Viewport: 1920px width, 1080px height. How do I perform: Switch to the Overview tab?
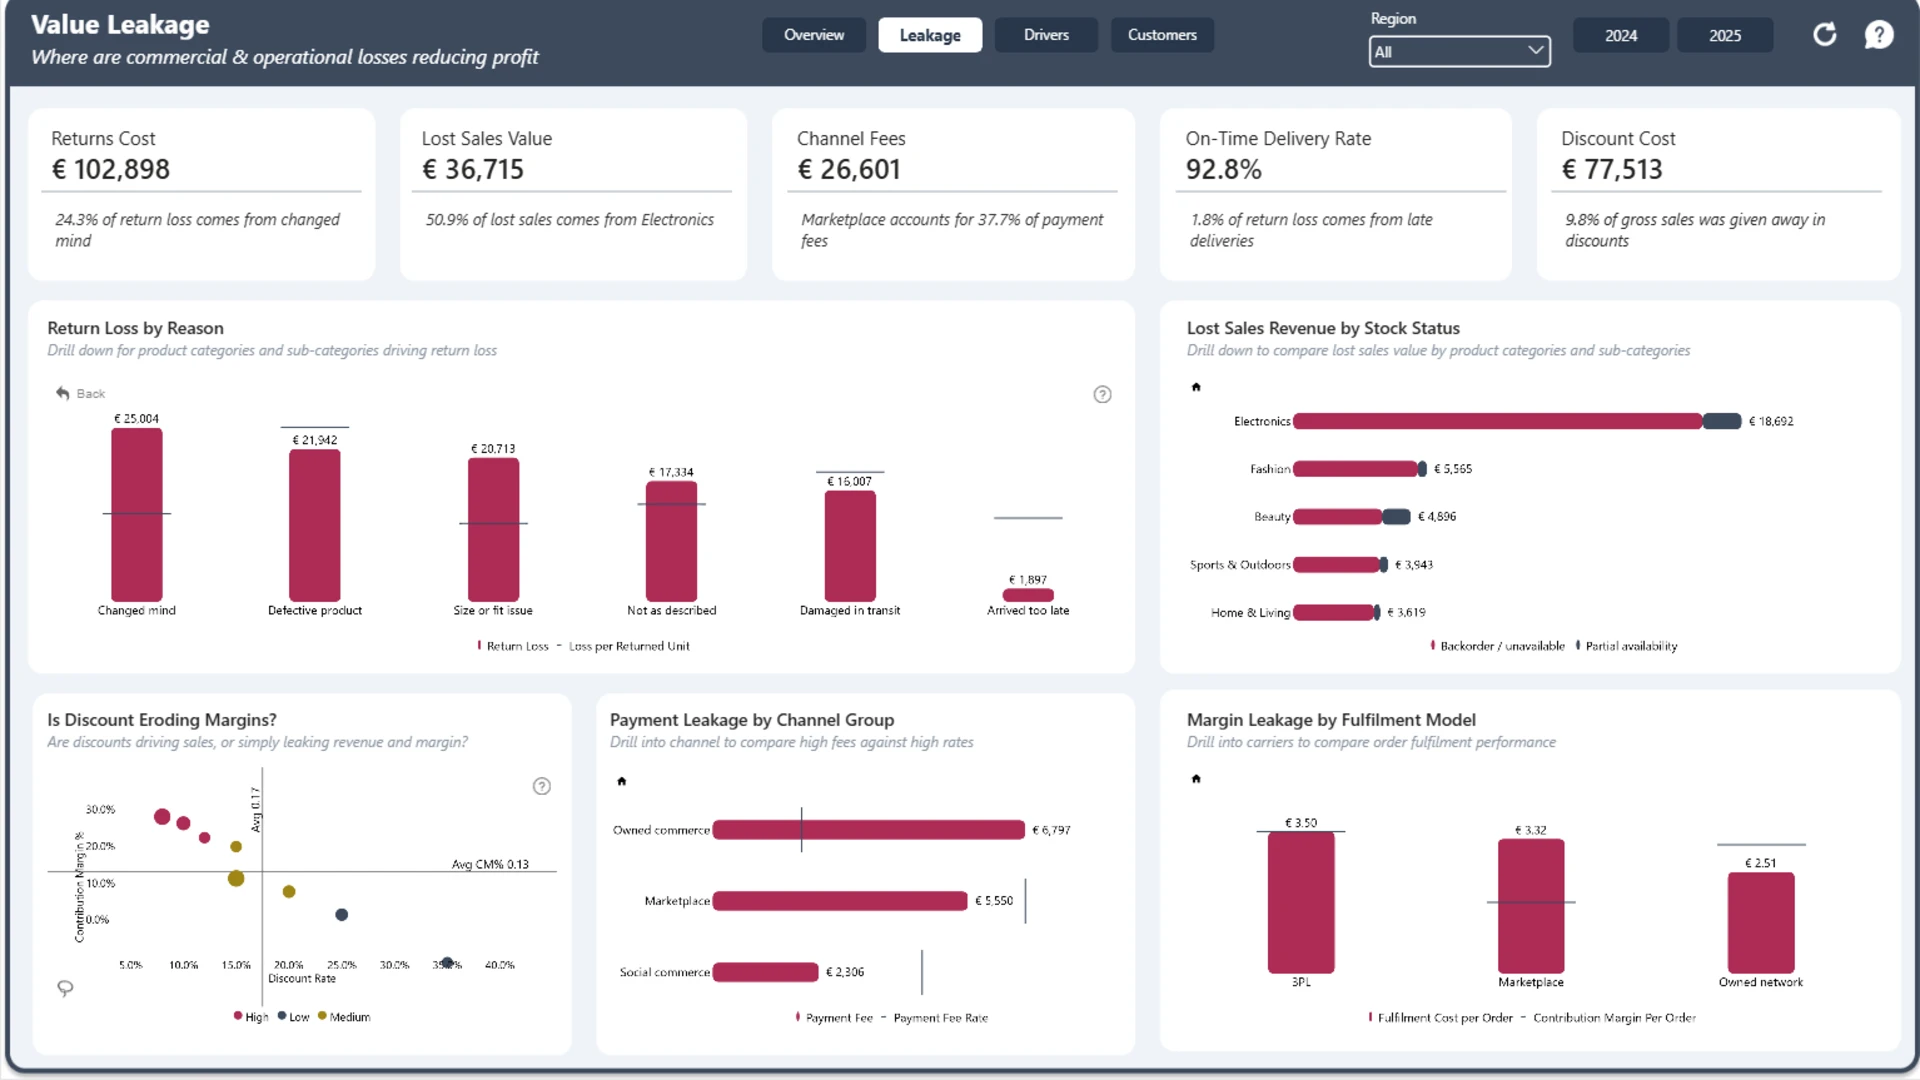(814, 35)
